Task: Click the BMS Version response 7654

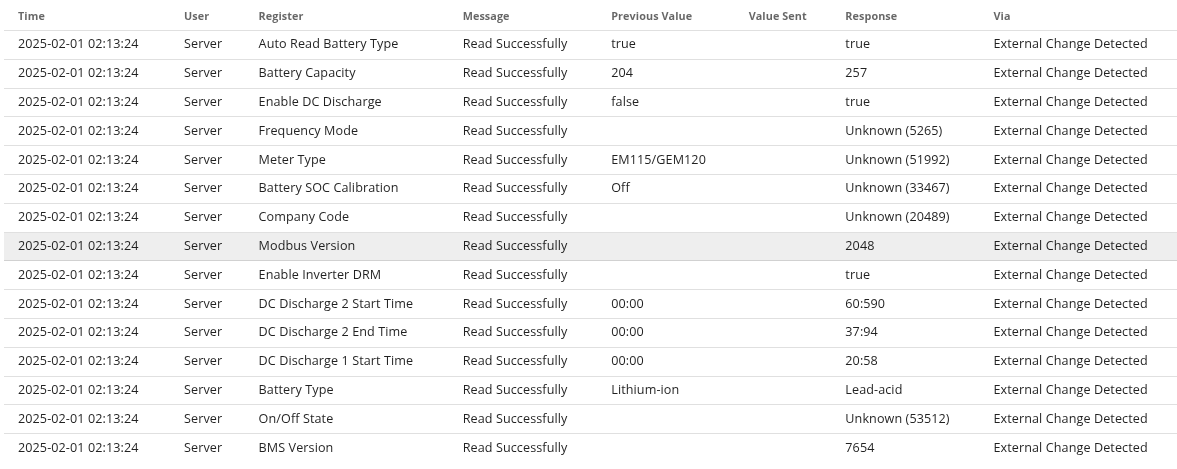Action: [859, 448]
